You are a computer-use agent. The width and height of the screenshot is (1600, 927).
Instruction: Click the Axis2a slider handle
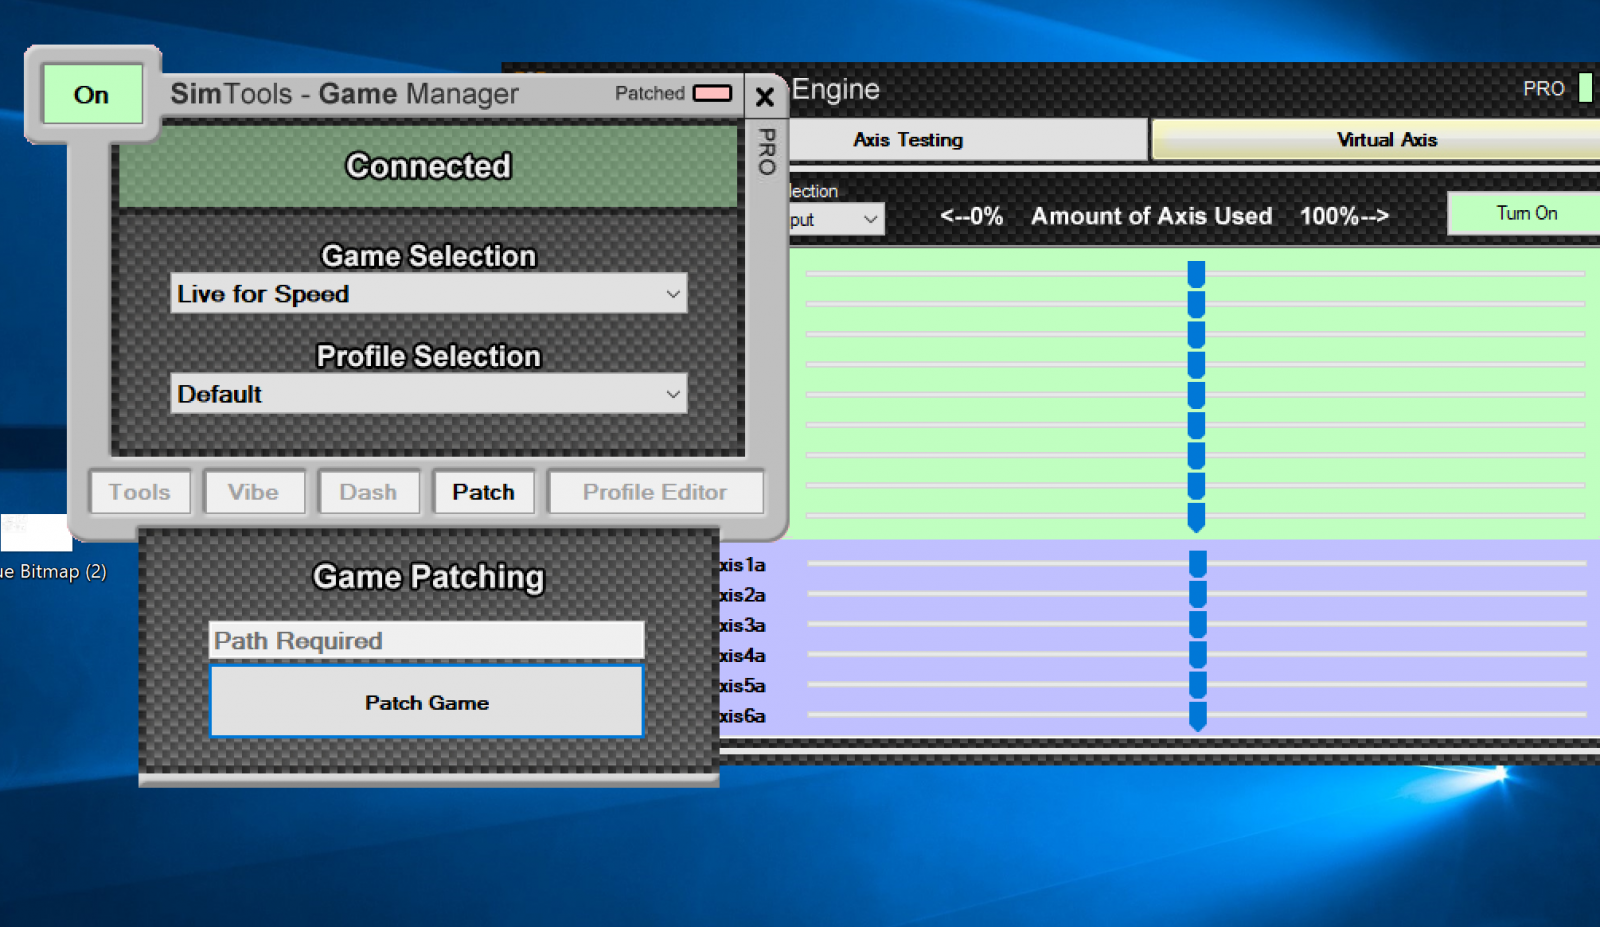point(1197,595)
